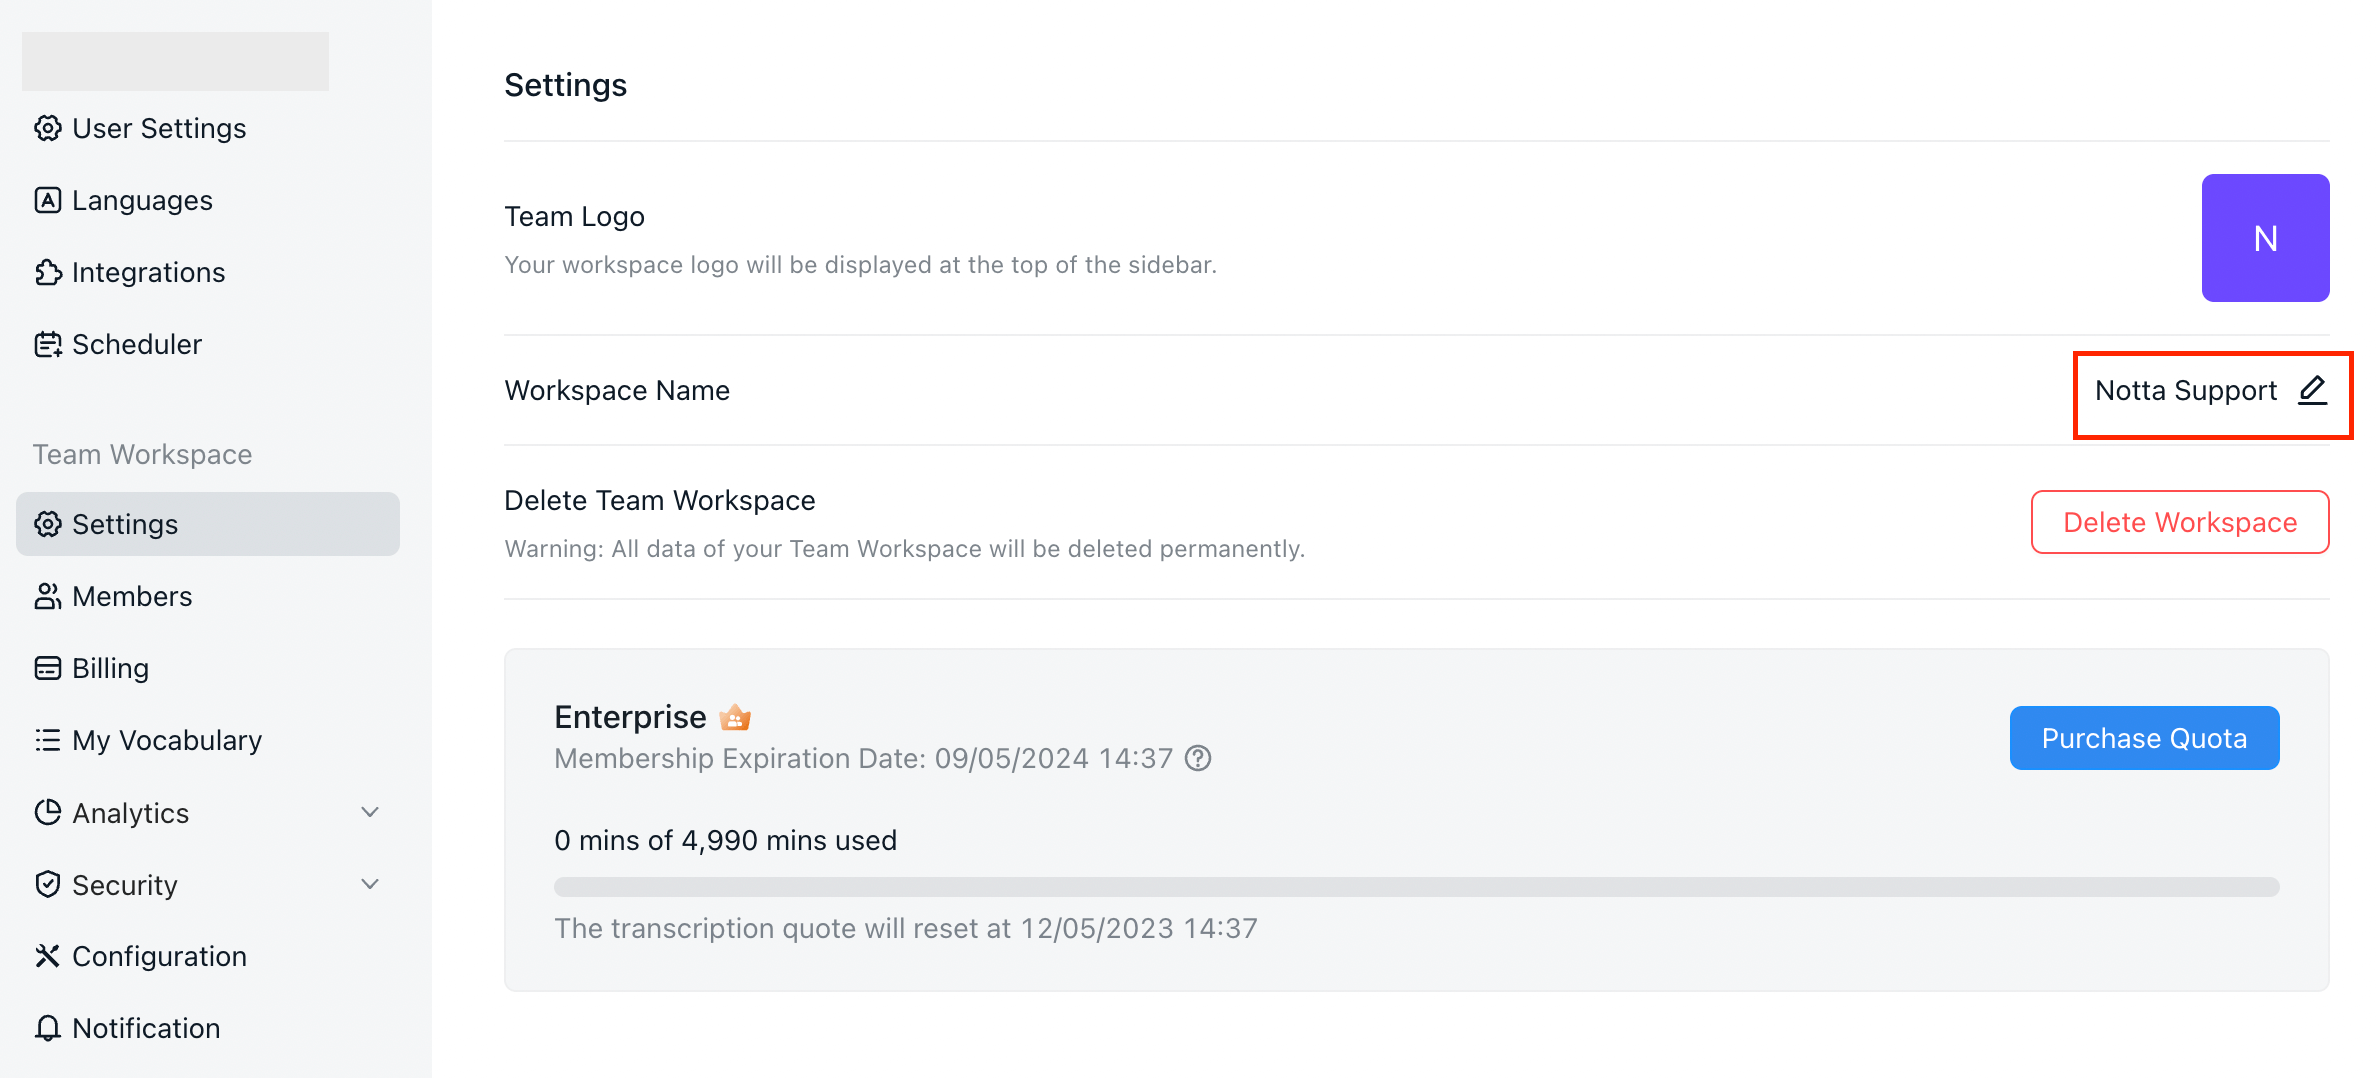Select Settings under Team Workspace
Screen dimensions: 2376x1078
click(124, 523)
